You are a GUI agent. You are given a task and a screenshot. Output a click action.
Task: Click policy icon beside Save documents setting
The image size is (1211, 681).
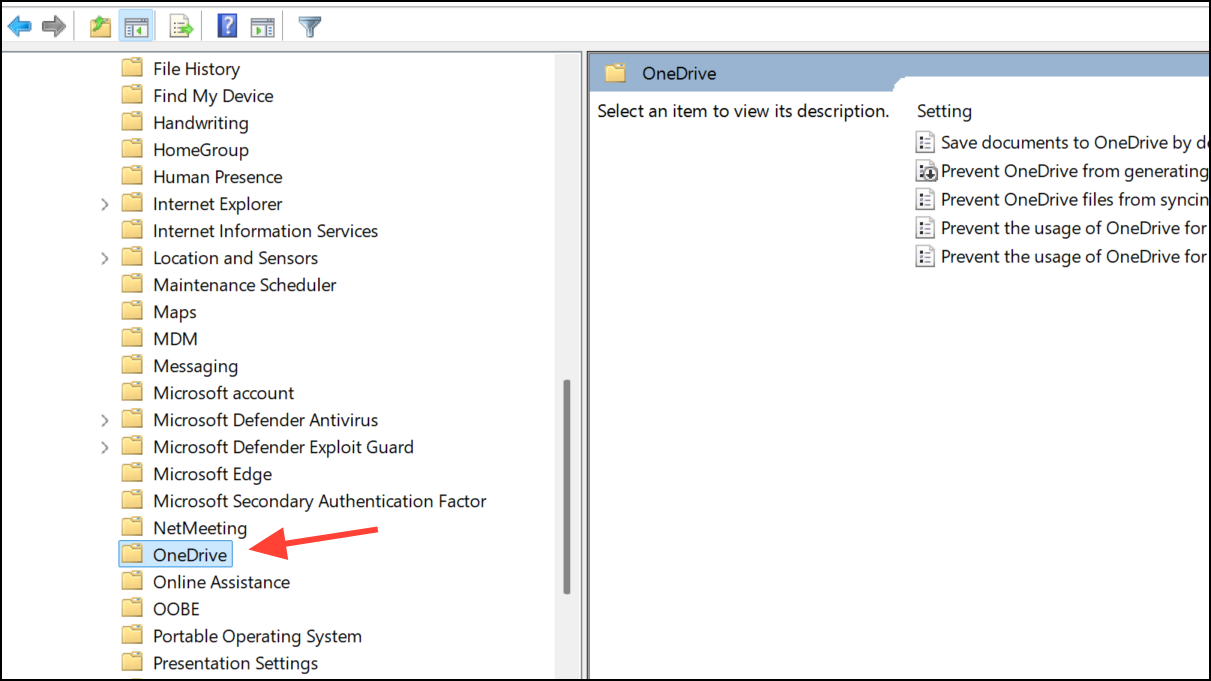pos(926,142)
